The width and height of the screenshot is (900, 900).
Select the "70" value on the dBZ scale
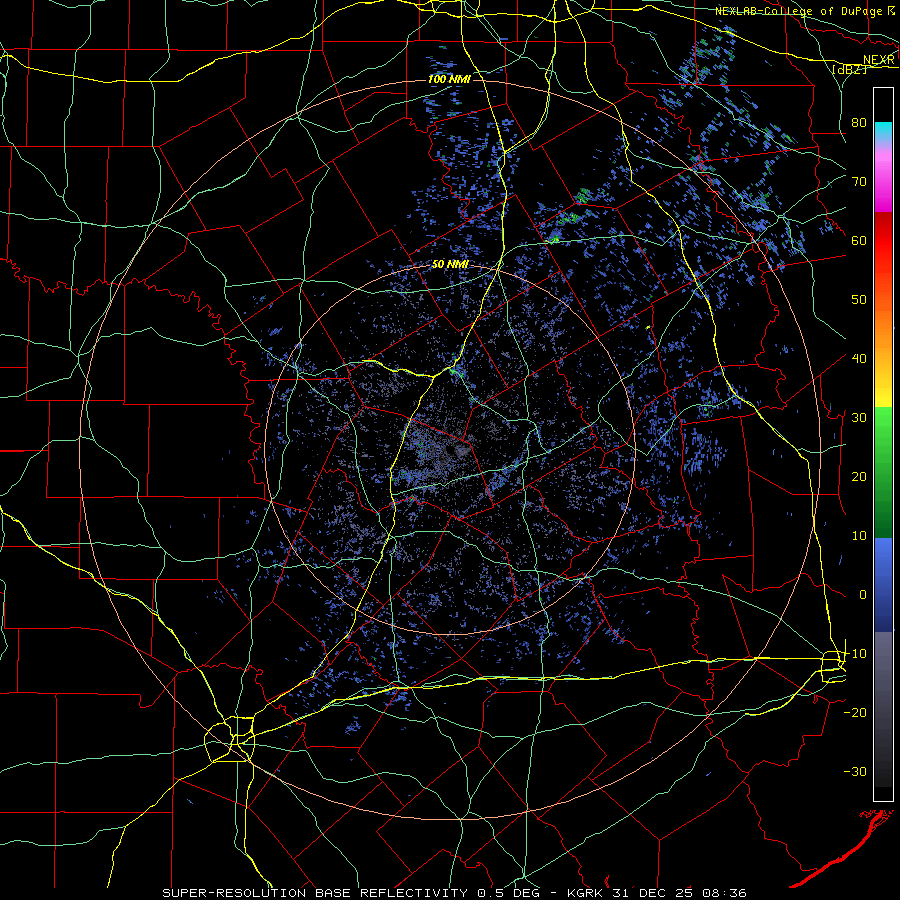point(859,182)
